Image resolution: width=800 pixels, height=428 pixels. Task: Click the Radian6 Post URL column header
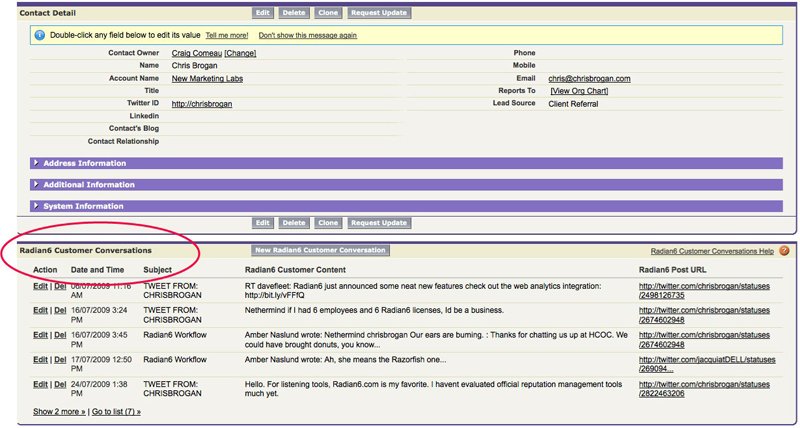[x=672, y=270]
